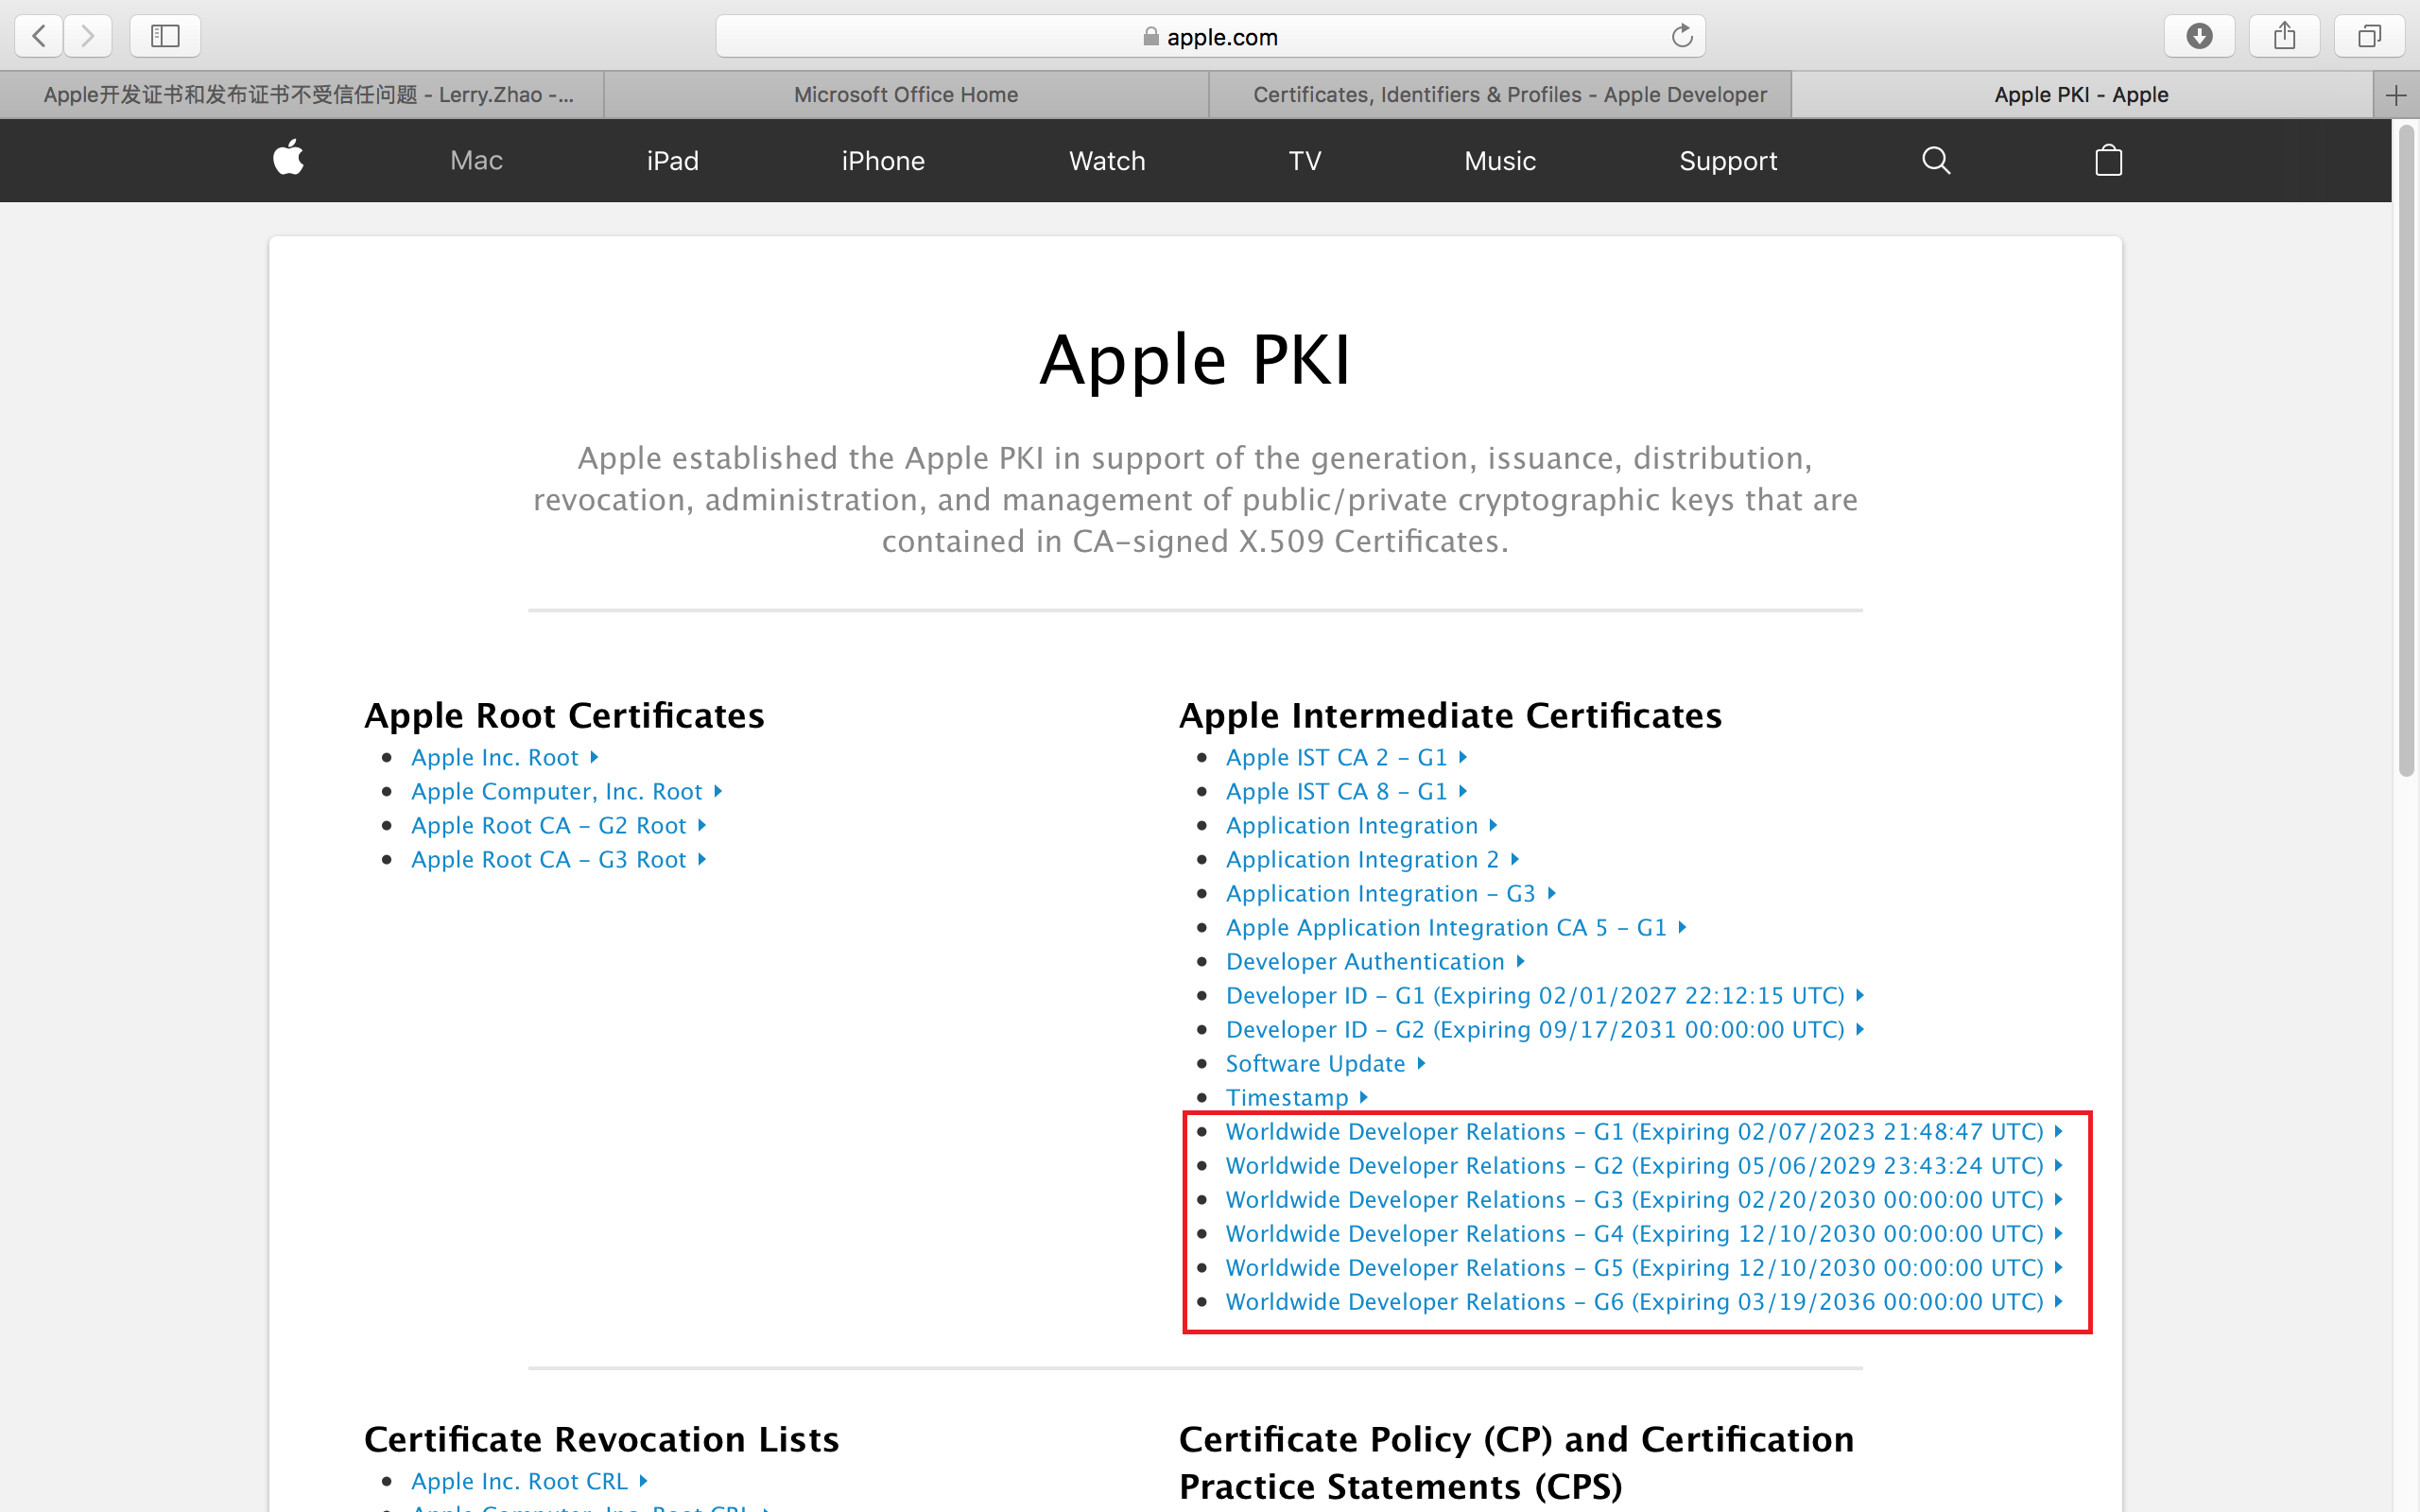
Task: Download Worldwide Developer Relations G4 certificate
Action: [x=1634, y=1233]
